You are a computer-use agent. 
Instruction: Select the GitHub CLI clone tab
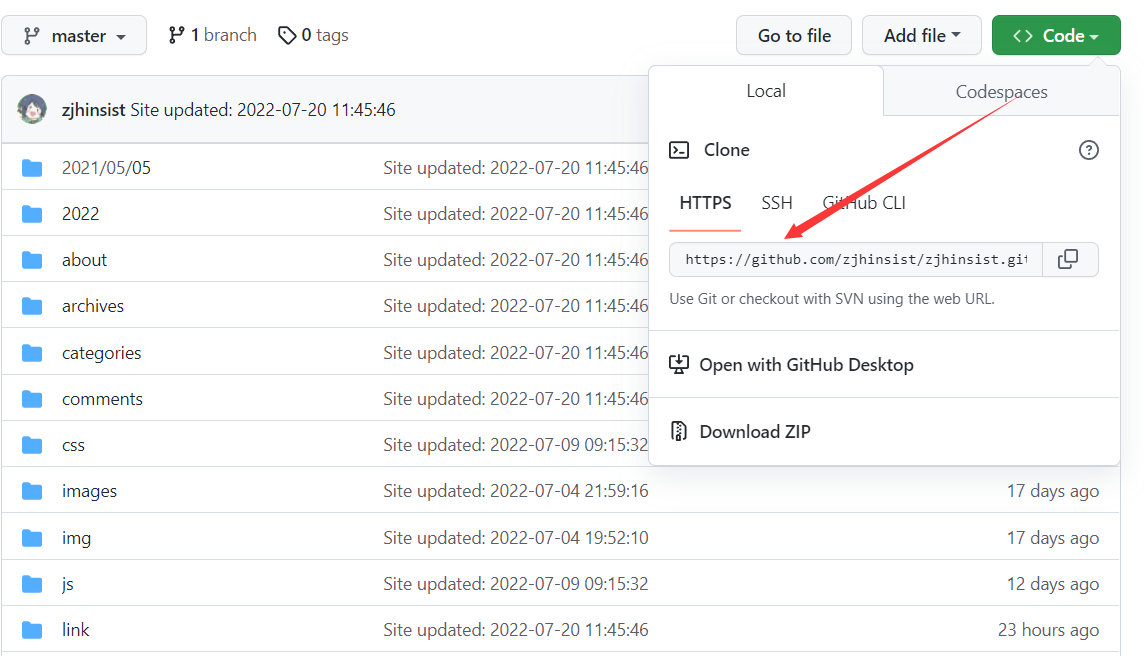(864, 203)
